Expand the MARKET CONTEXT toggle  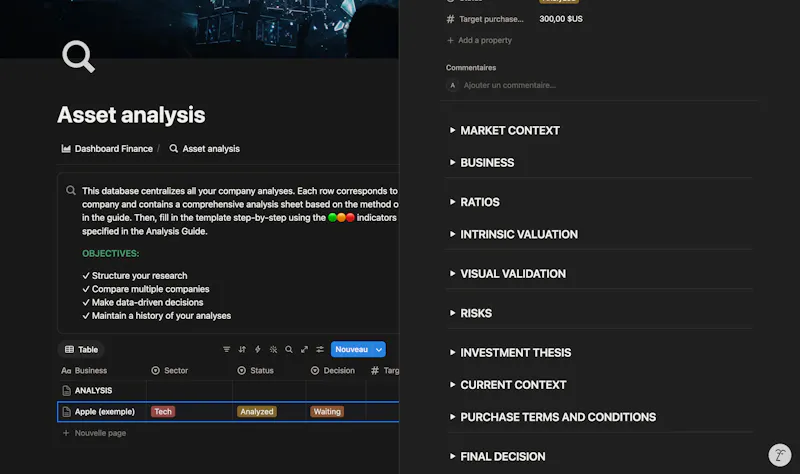(x=452, y=130)
